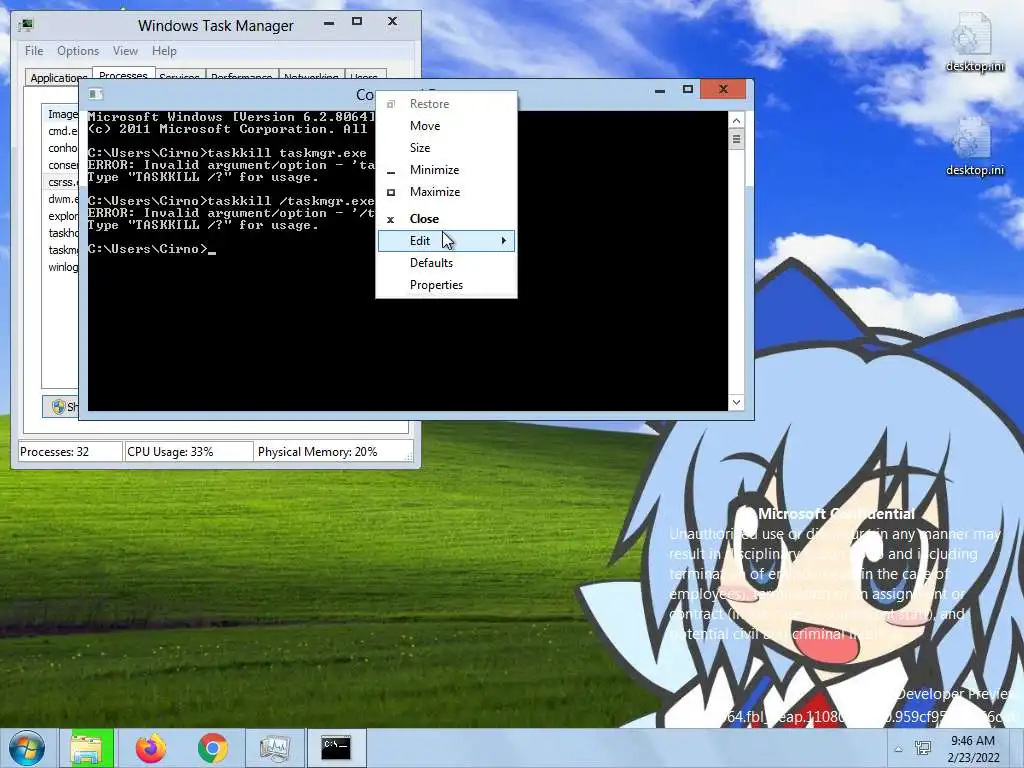Switch to Task Manager Users tab
Viewport: 1024px width, 768px height.
tap(364, 76)
